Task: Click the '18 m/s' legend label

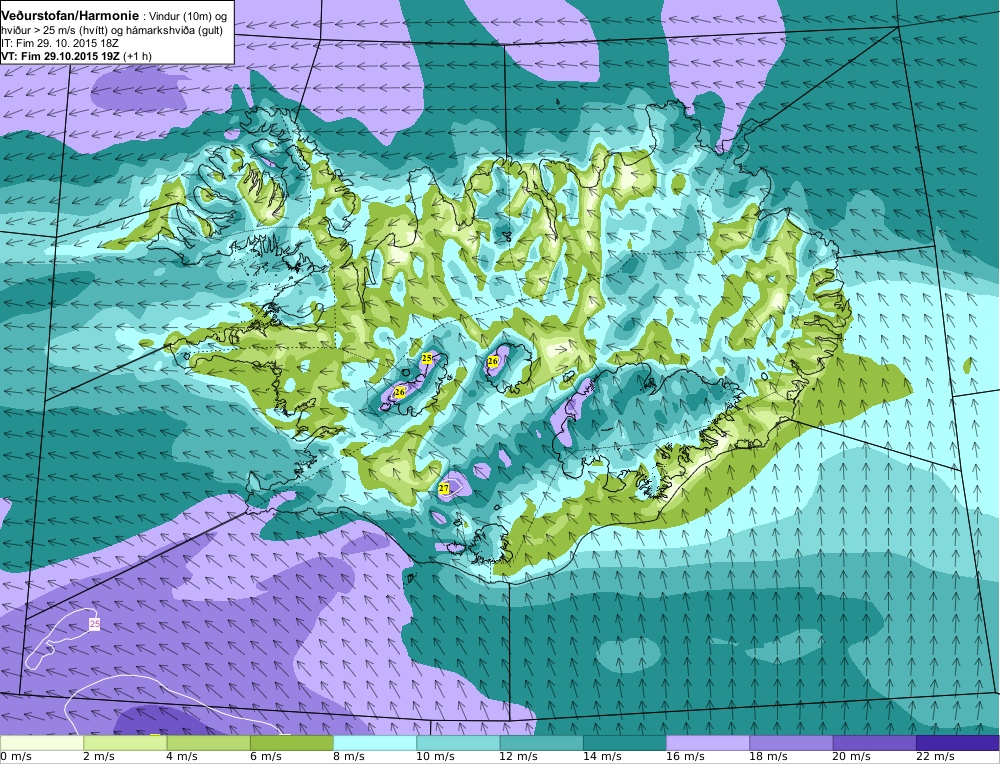Action: coord(768,757)
